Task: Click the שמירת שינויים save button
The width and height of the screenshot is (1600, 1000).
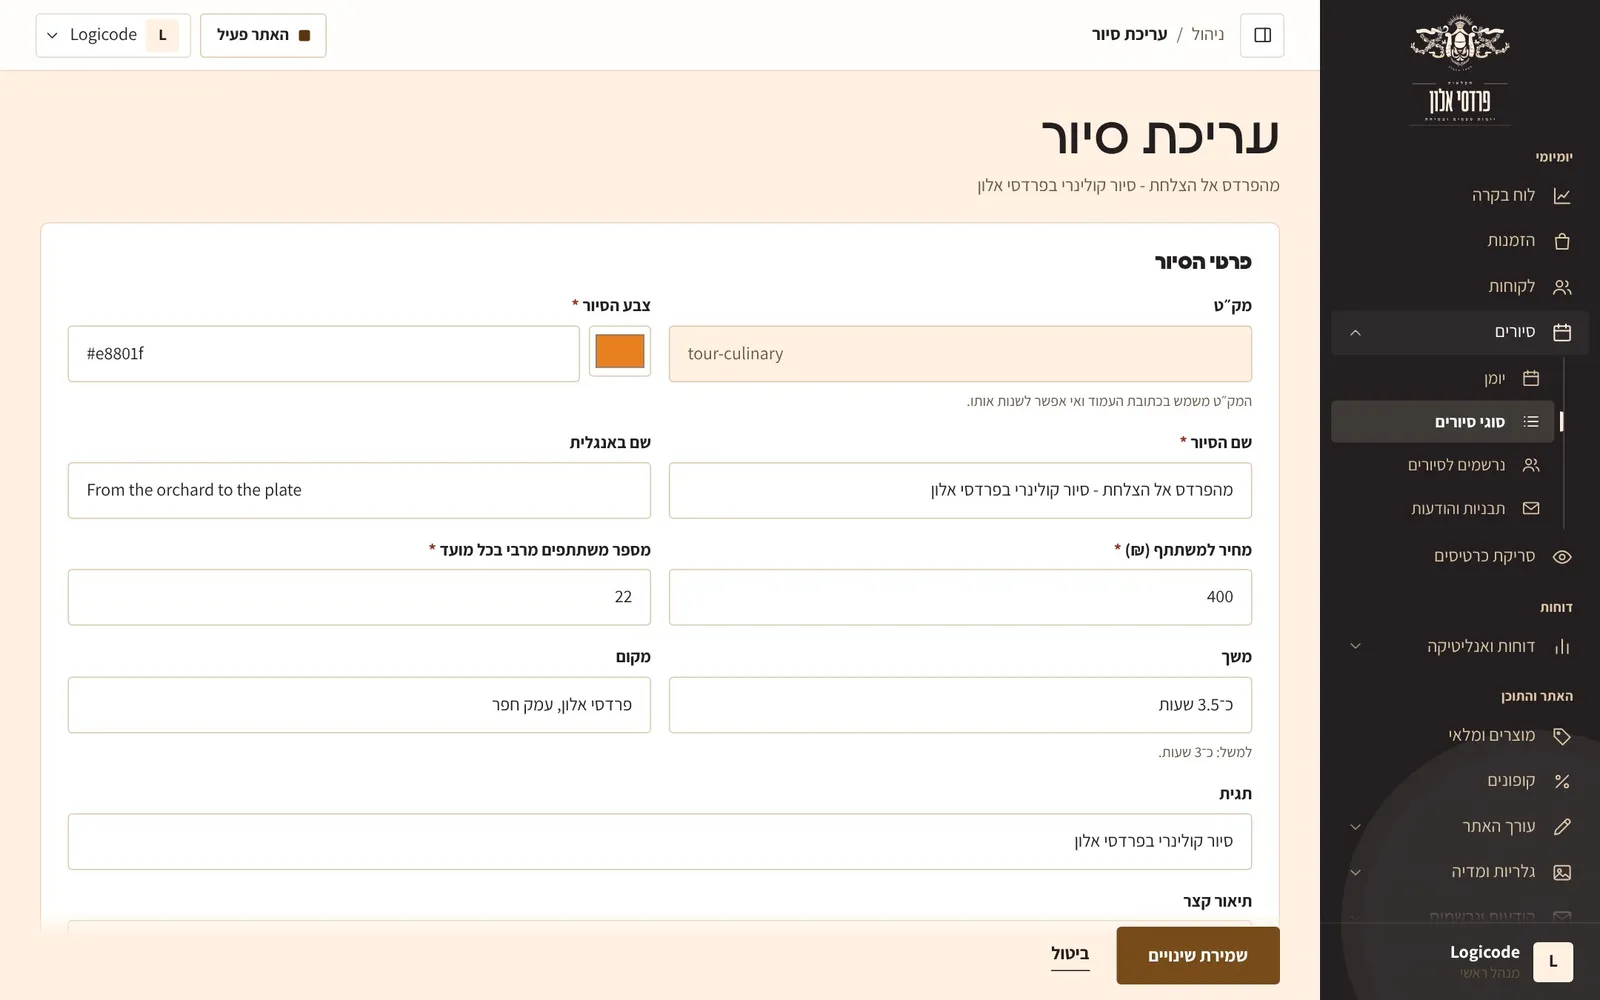Action: 1198,955
